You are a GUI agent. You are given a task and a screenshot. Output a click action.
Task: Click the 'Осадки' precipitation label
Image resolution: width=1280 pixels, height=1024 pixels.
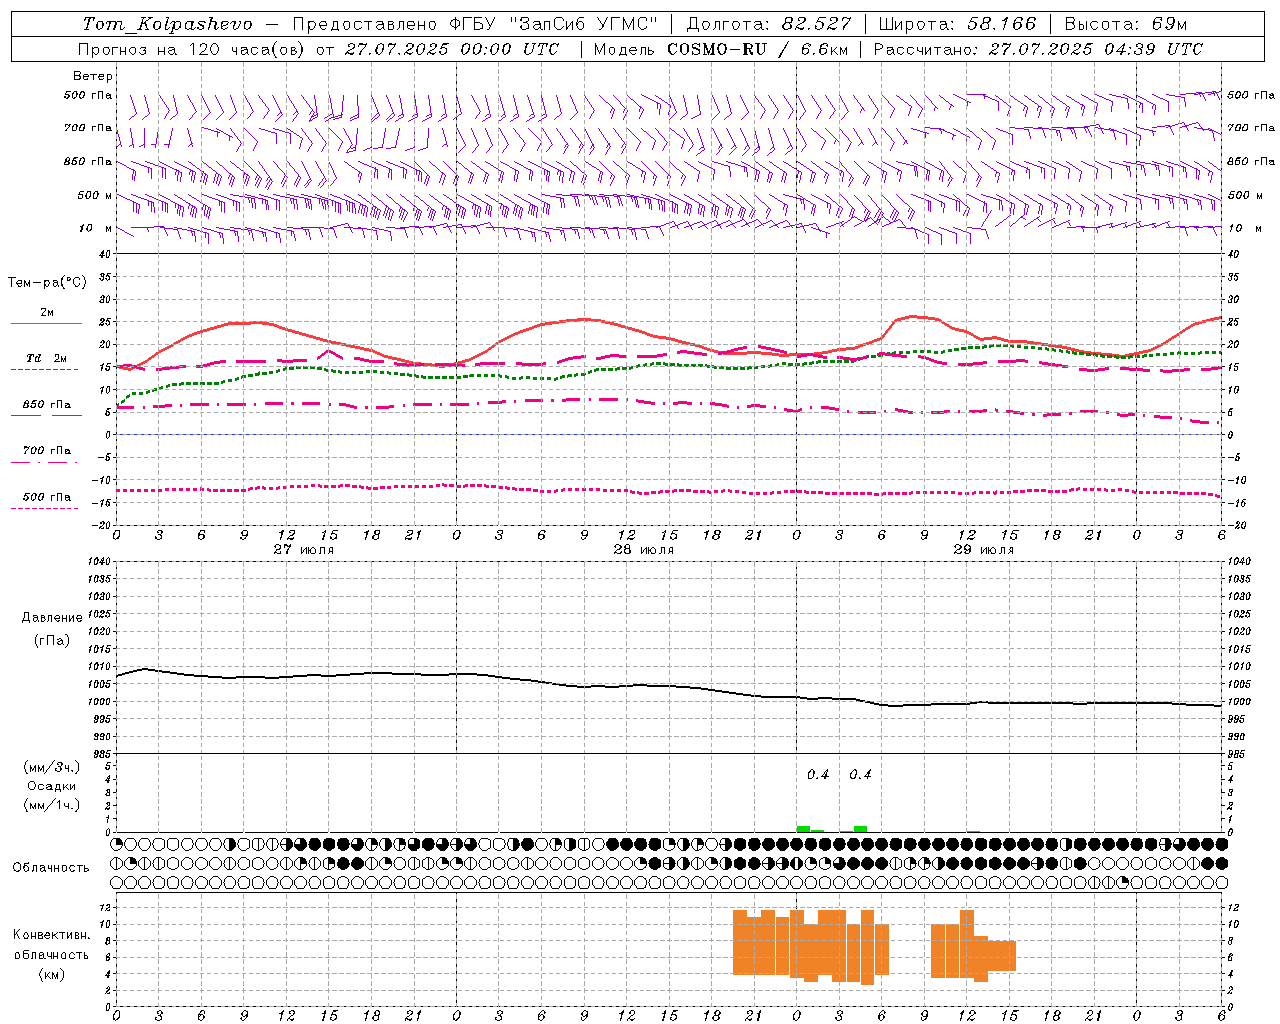click(x=52, y=786)
